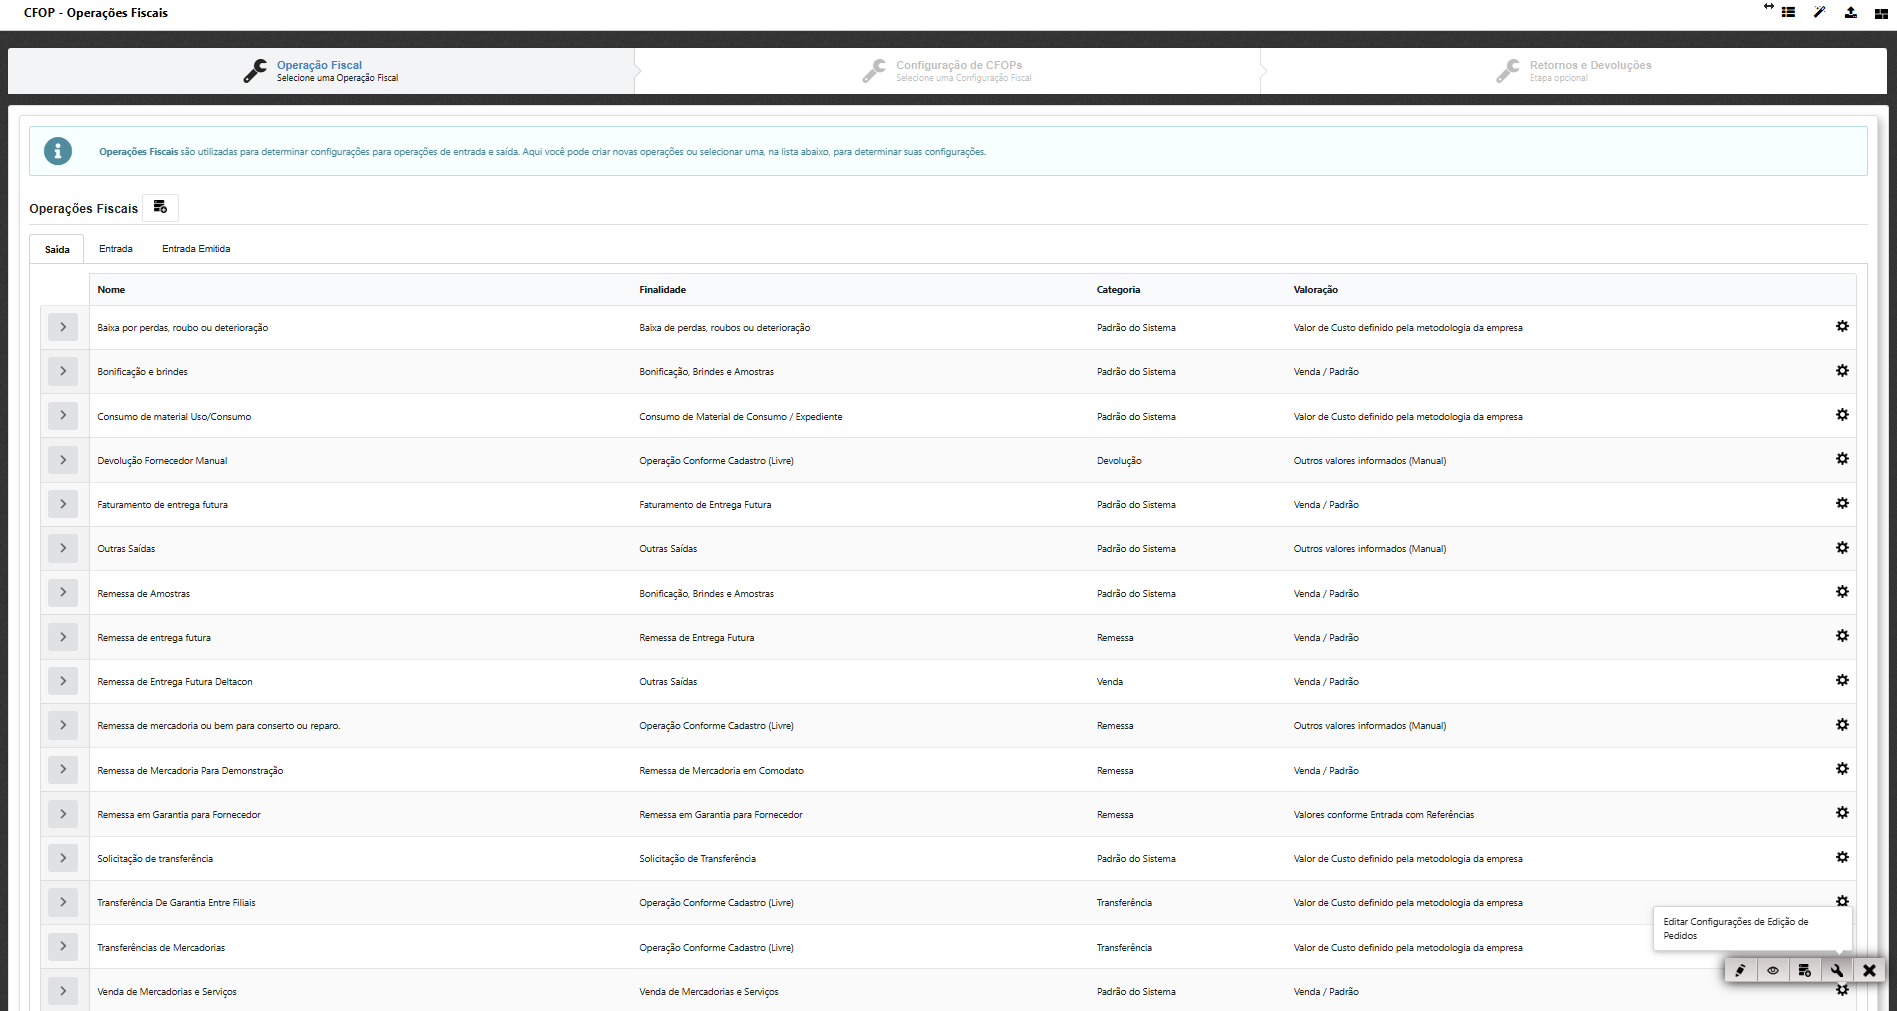1897x1011 pixels.
Task: Click the list view icon in the top bar
Action: click(1788, 13)
